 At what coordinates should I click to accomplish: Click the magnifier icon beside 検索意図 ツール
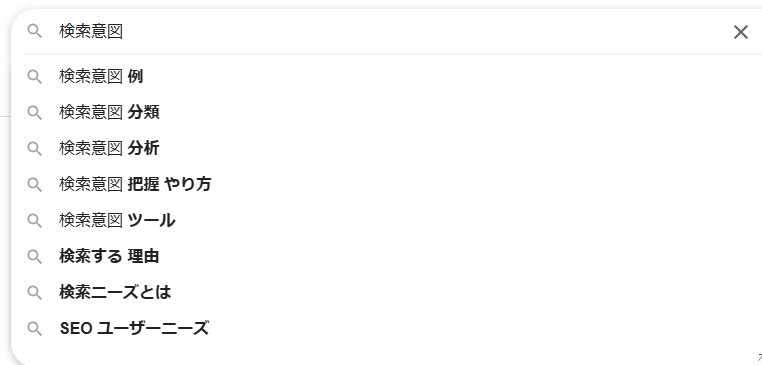tap(35, 221)
